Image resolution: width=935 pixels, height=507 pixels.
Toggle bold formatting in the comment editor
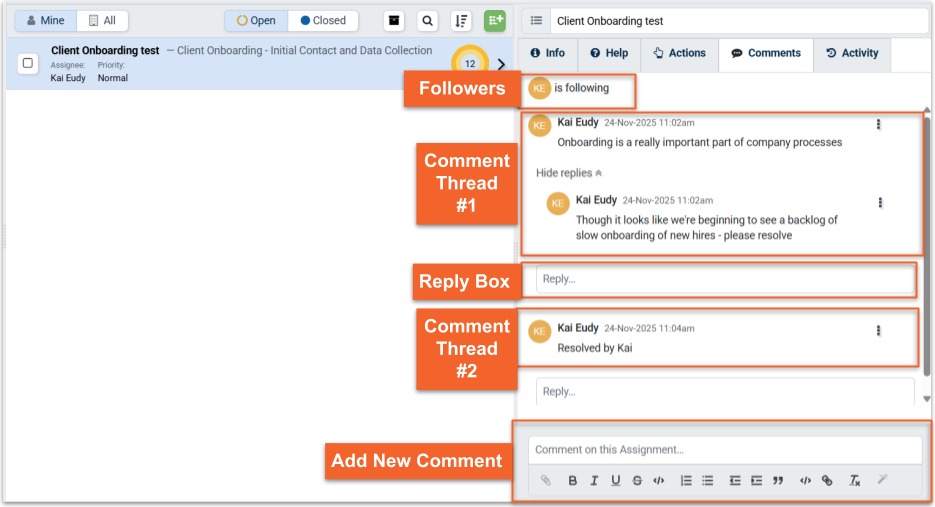coord(572,480)
